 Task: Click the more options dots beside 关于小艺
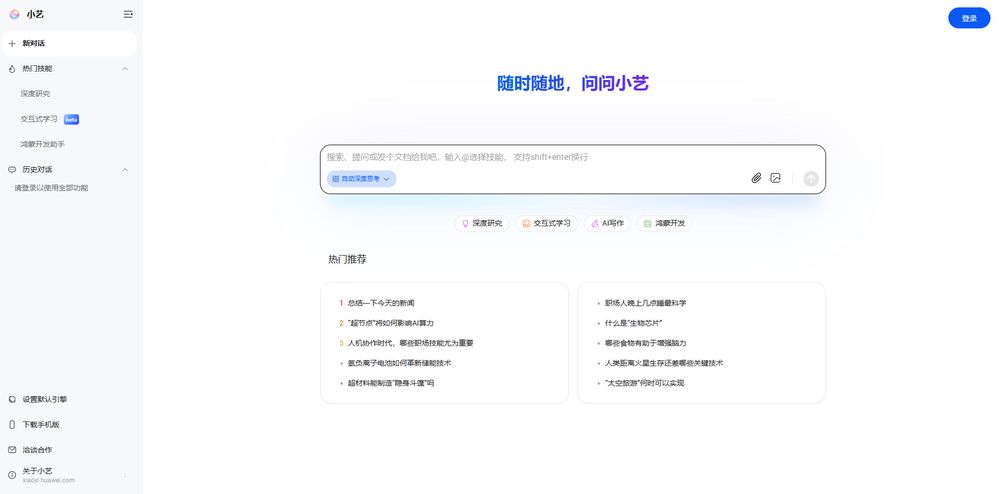tap(125, 475)
